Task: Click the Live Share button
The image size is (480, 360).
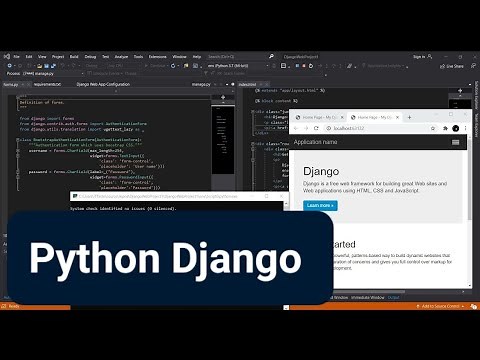Action: coord(452,66)
